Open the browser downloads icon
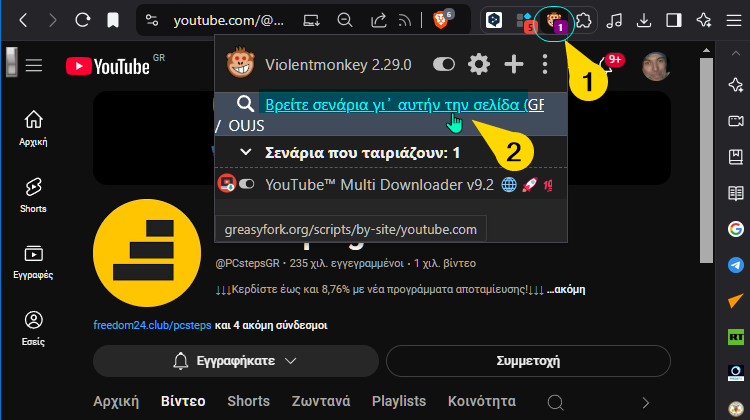This screenshot has height=420, width=750. tap(644, 20)
